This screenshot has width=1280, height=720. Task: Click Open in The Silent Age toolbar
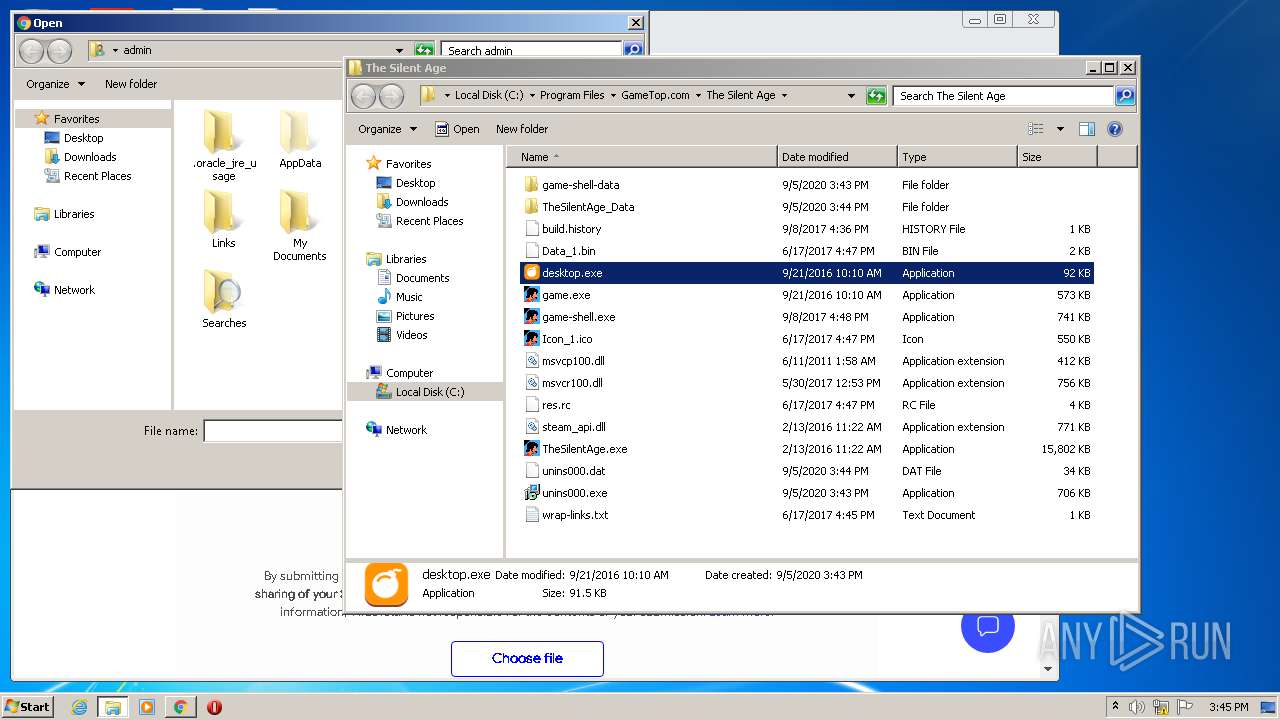(457, 129)
